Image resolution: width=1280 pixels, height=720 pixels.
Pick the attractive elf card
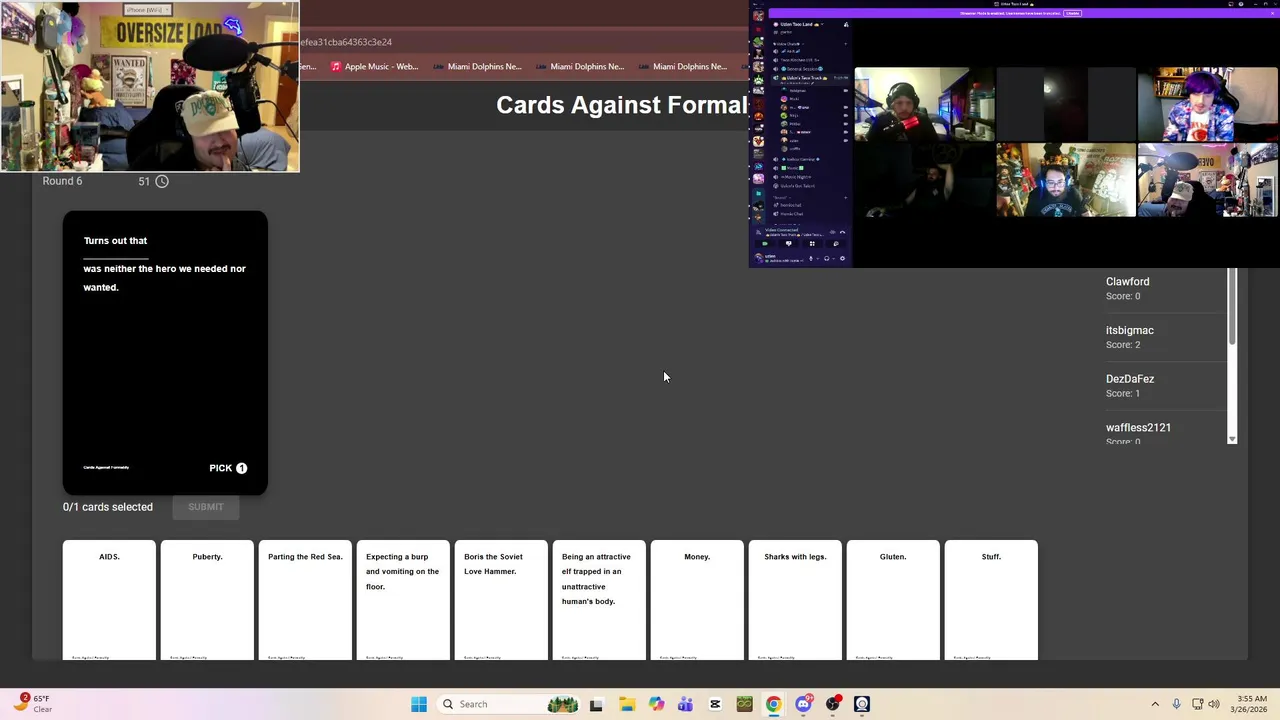click(599, 600)
